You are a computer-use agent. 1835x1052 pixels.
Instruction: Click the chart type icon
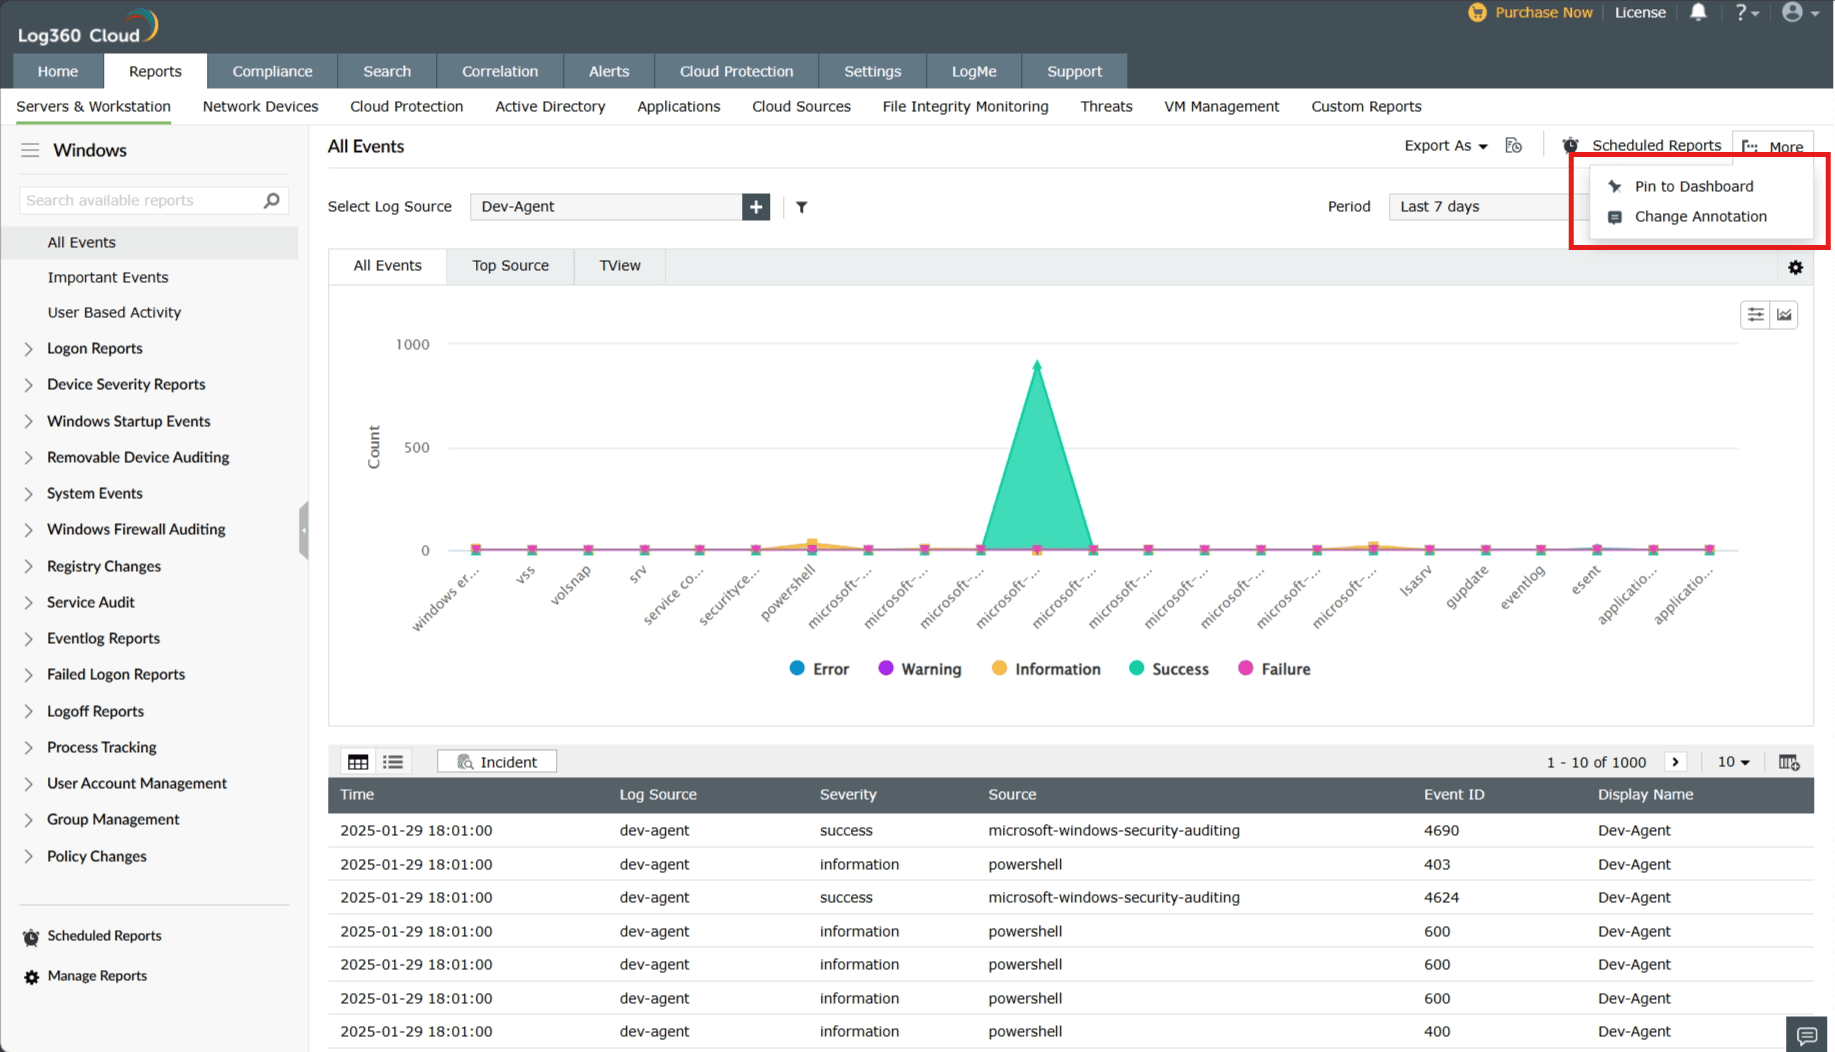tap(1784, 315)
